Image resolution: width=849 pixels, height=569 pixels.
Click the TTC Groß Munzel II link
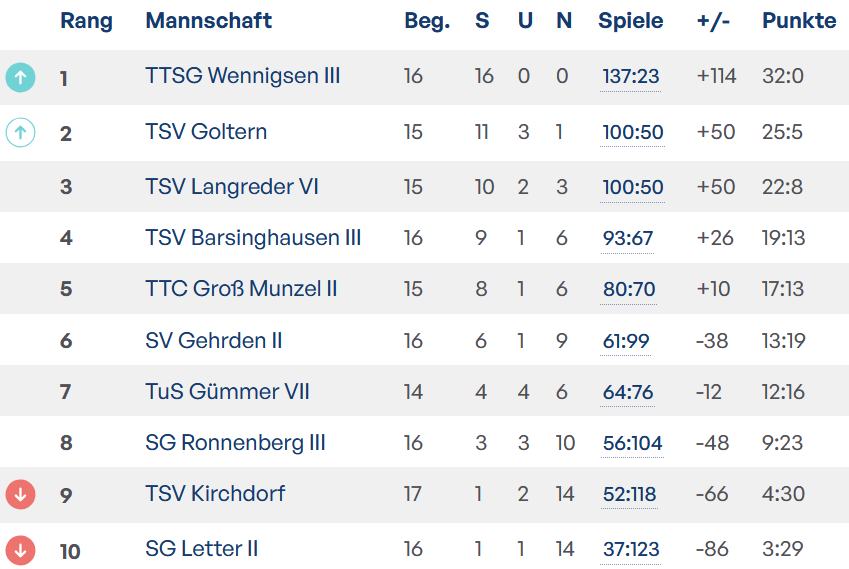pyautogui.click(x=241, y=289)
